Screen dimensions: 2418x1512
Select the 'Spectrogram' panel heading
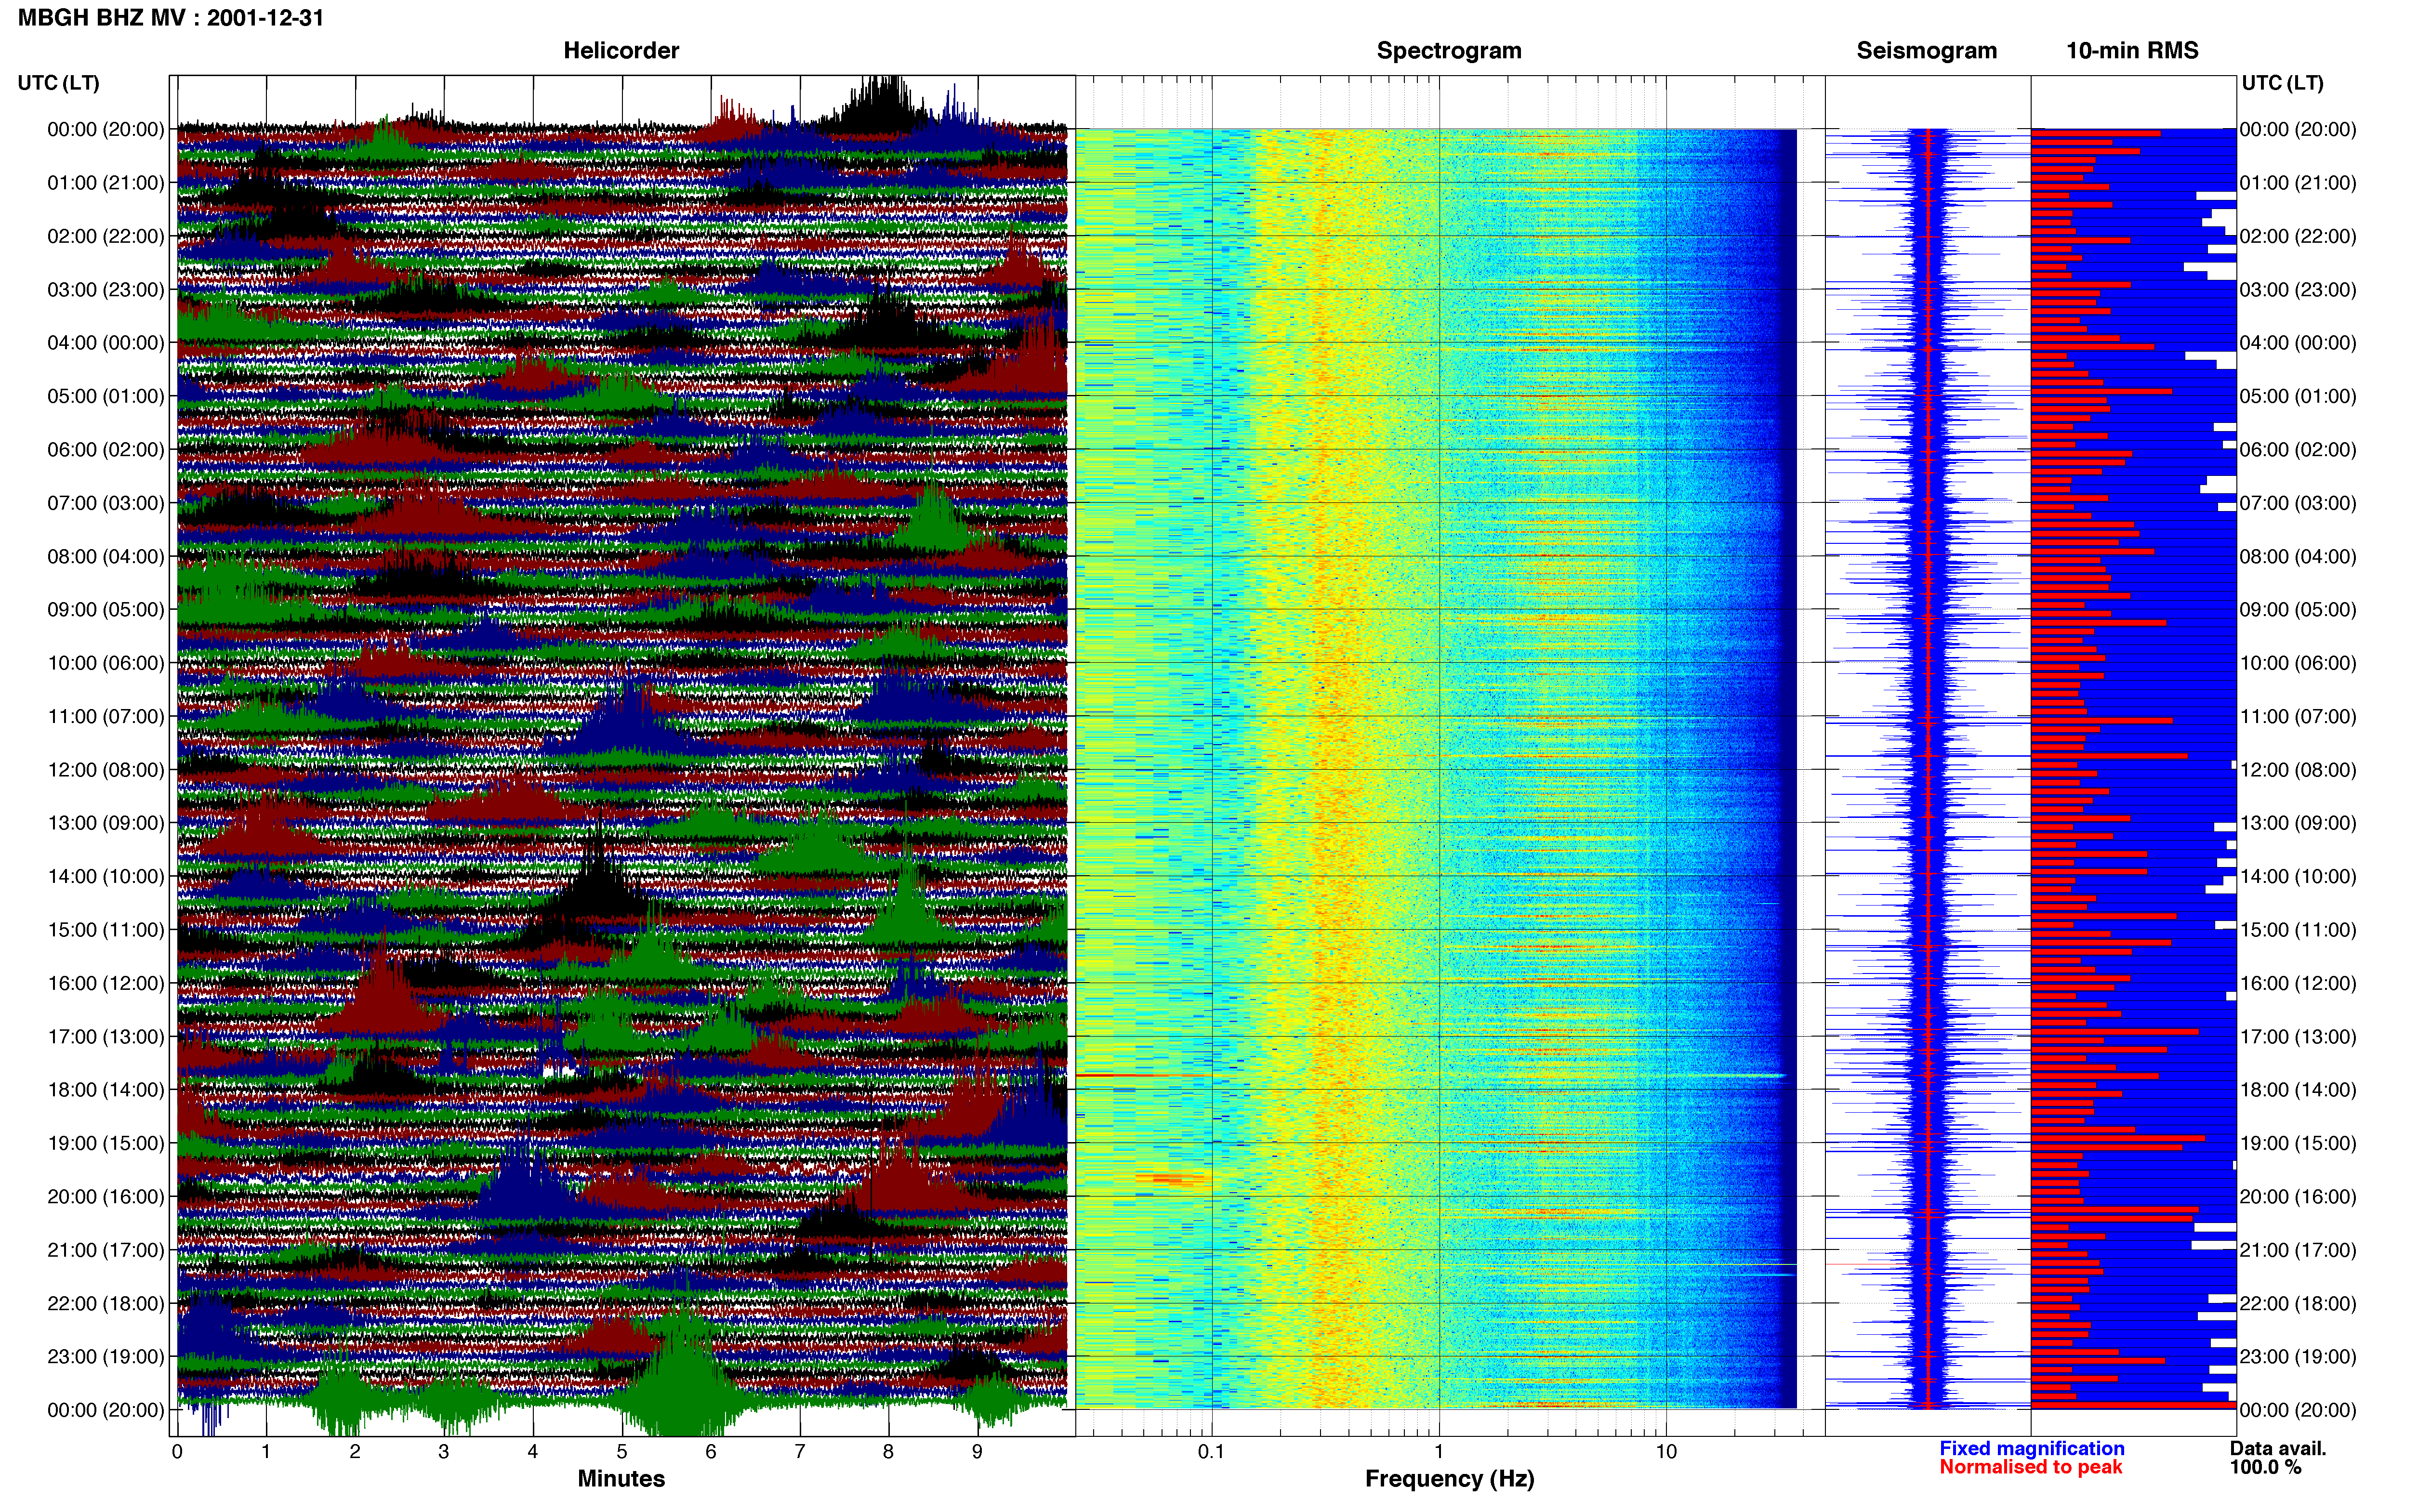point(1449,50)
